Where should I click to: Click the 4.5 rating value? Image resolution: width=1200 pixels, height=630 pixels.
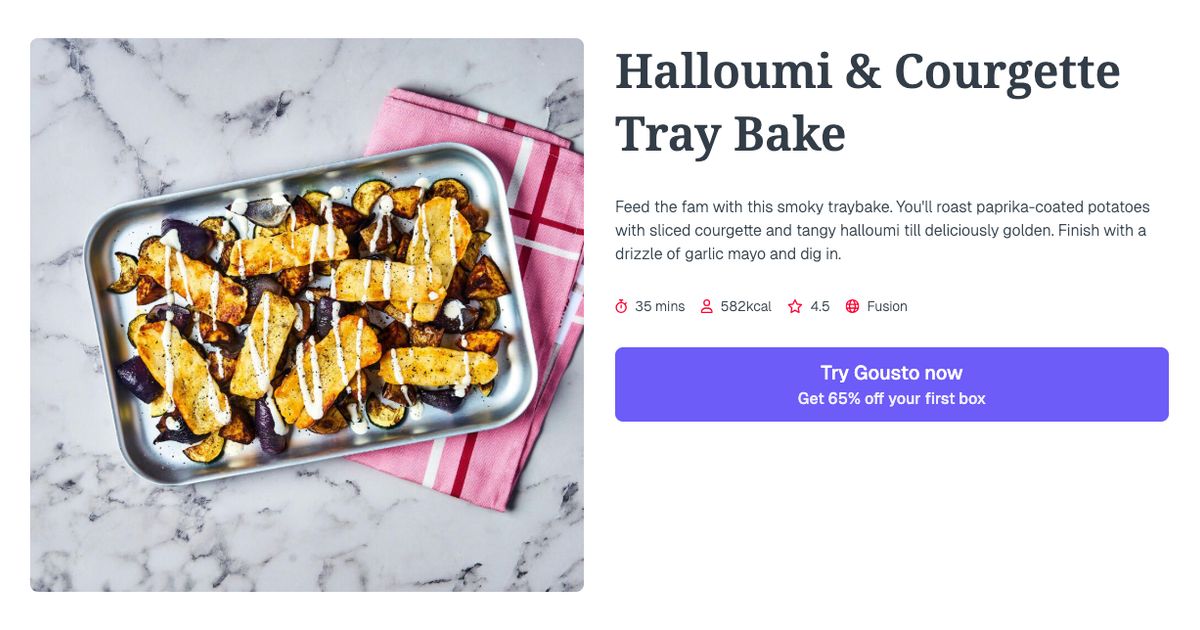820,306
